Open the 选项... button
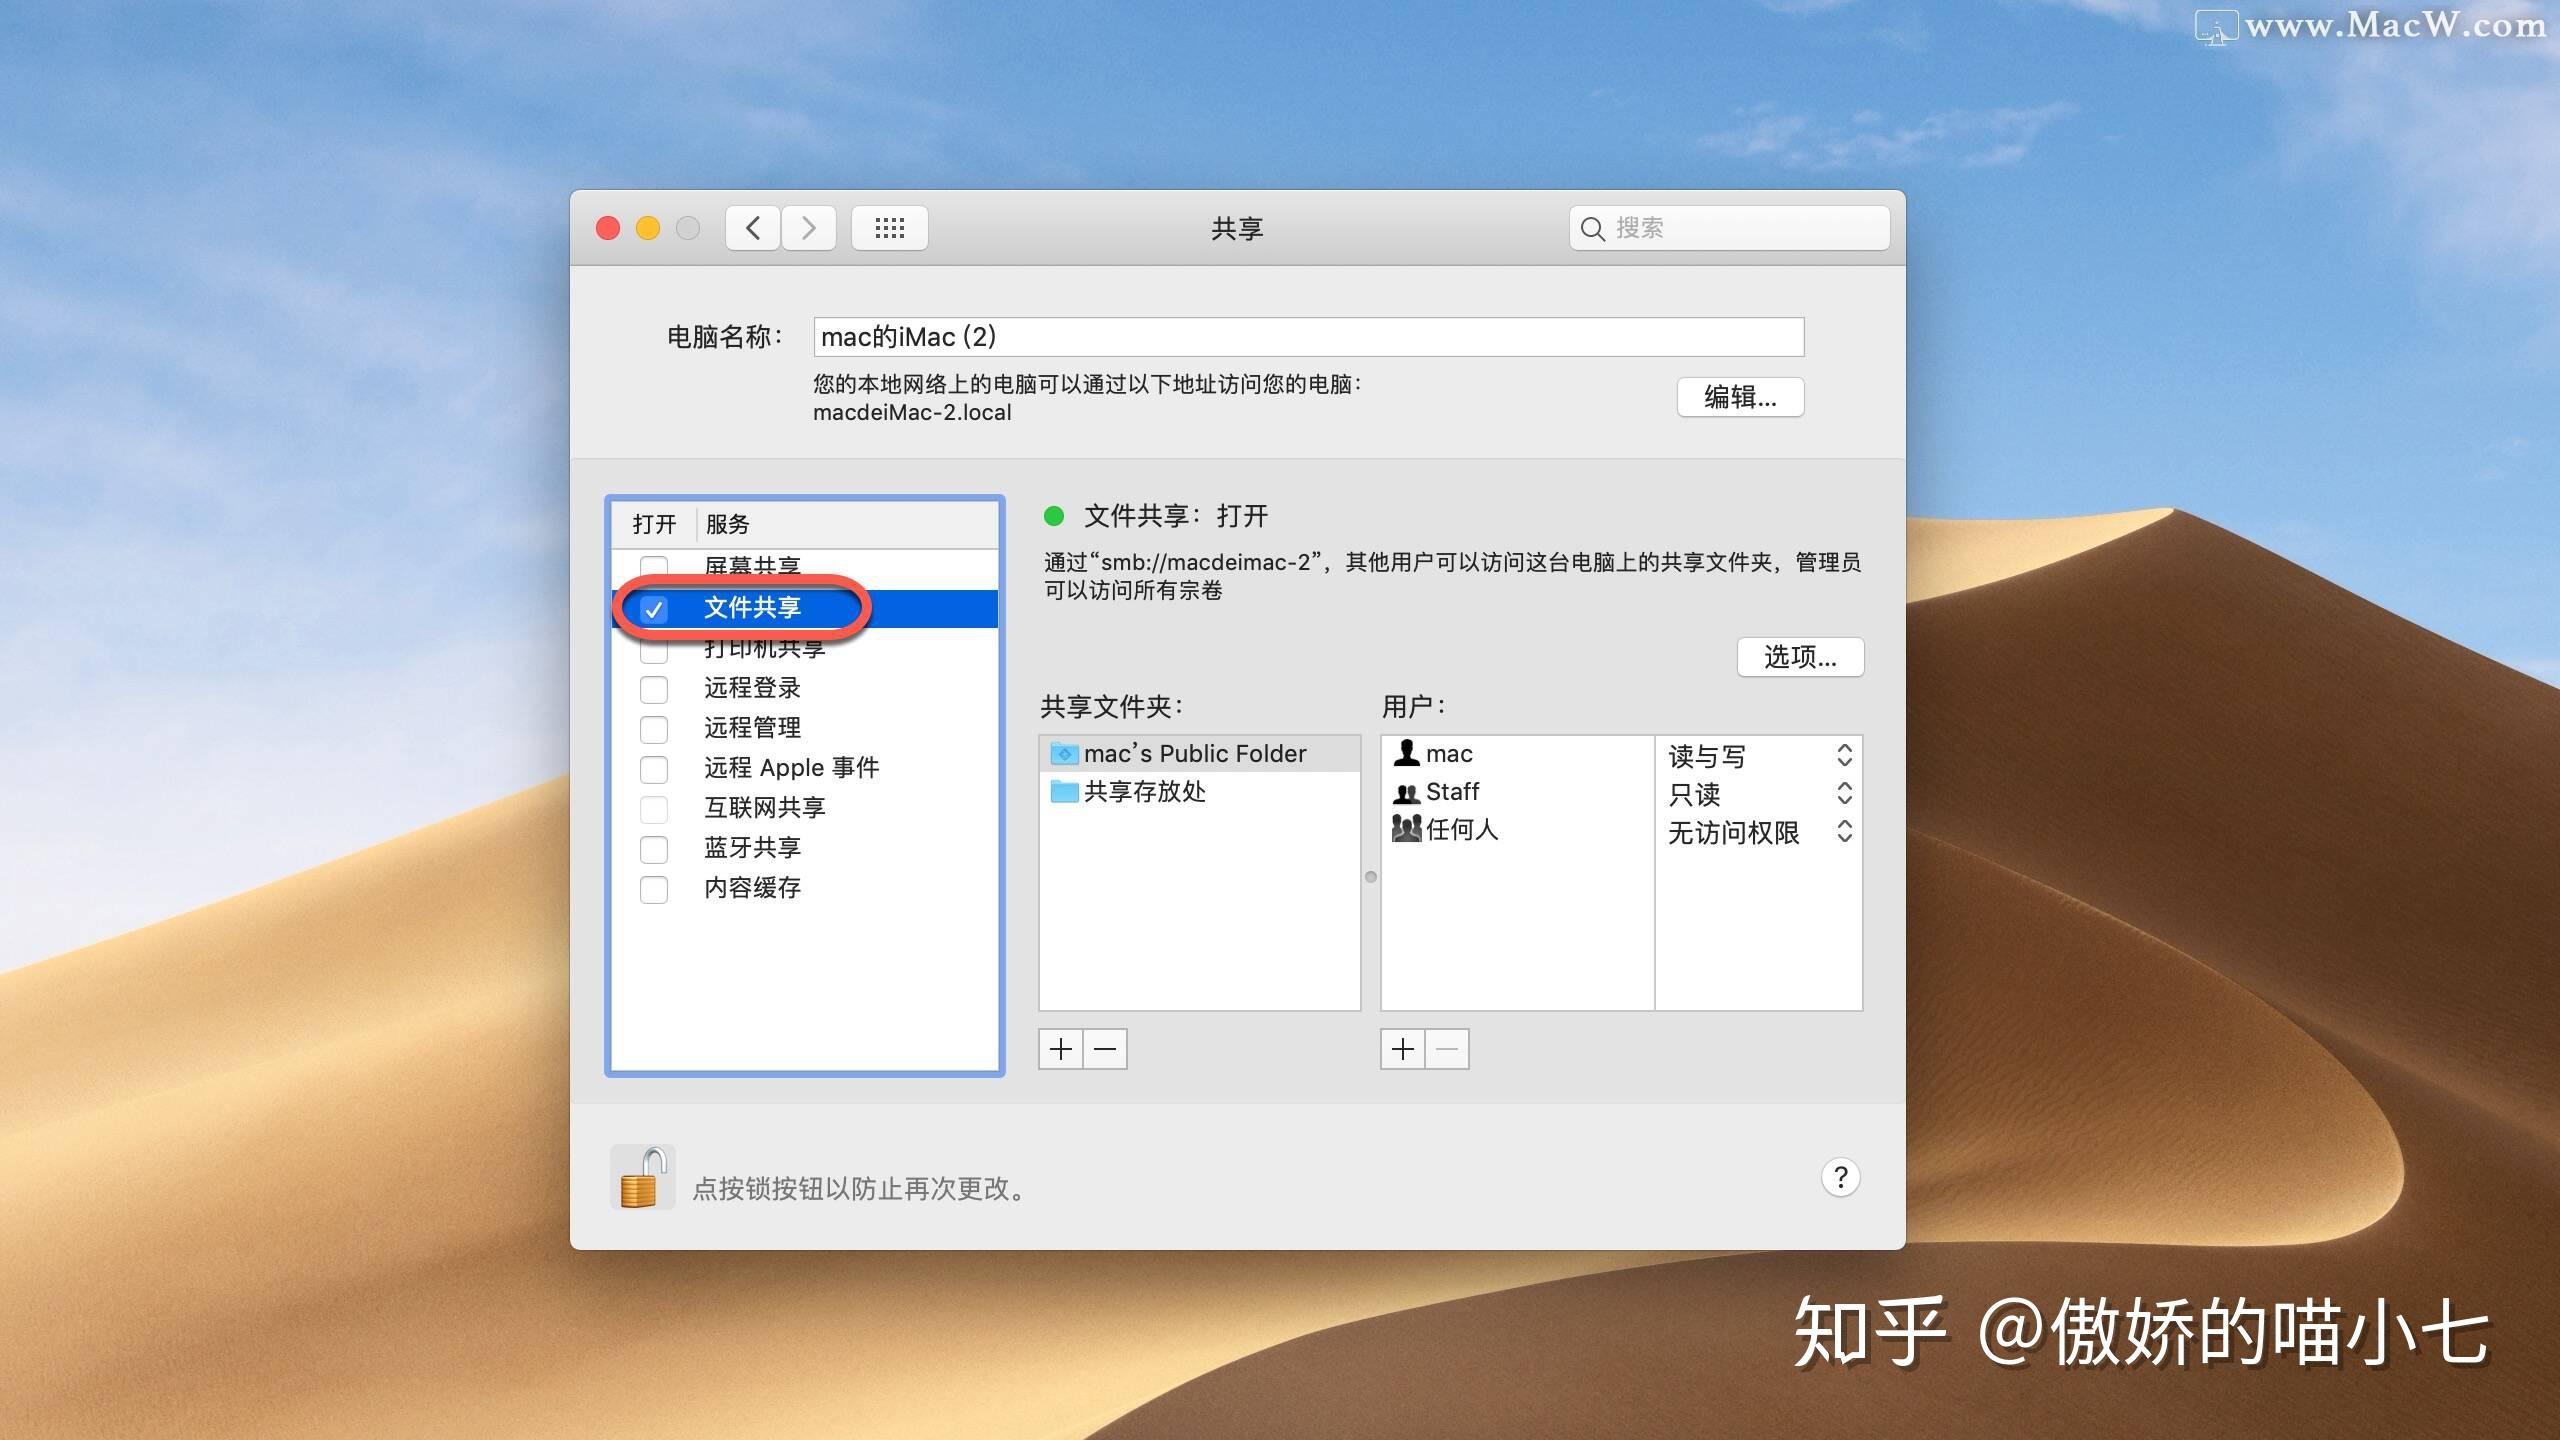The width and height of the screenshot is (2560, 1440). pos(1800,657)
